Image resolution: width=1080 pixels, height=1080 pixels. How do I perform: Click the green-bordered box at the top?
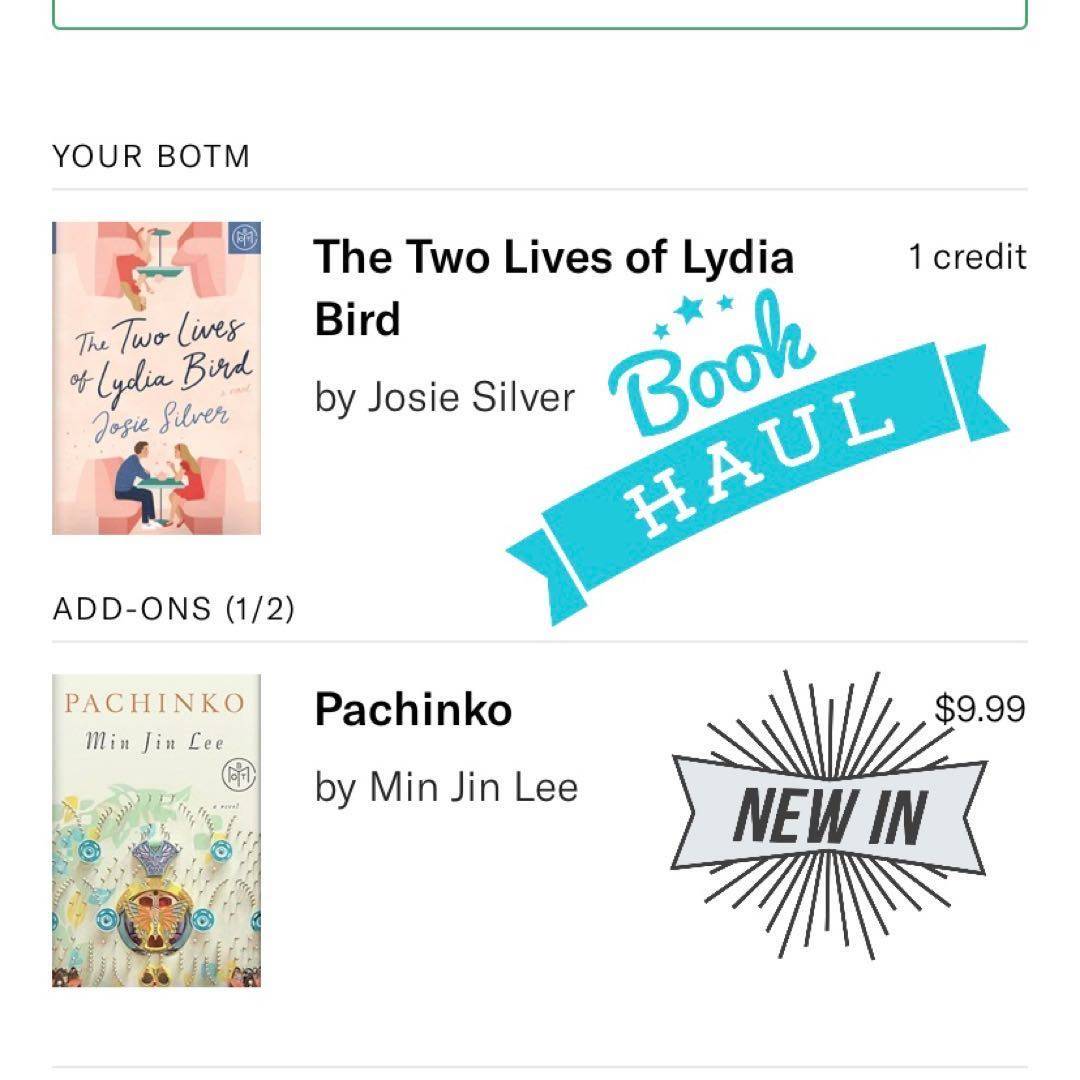[540, 16]
